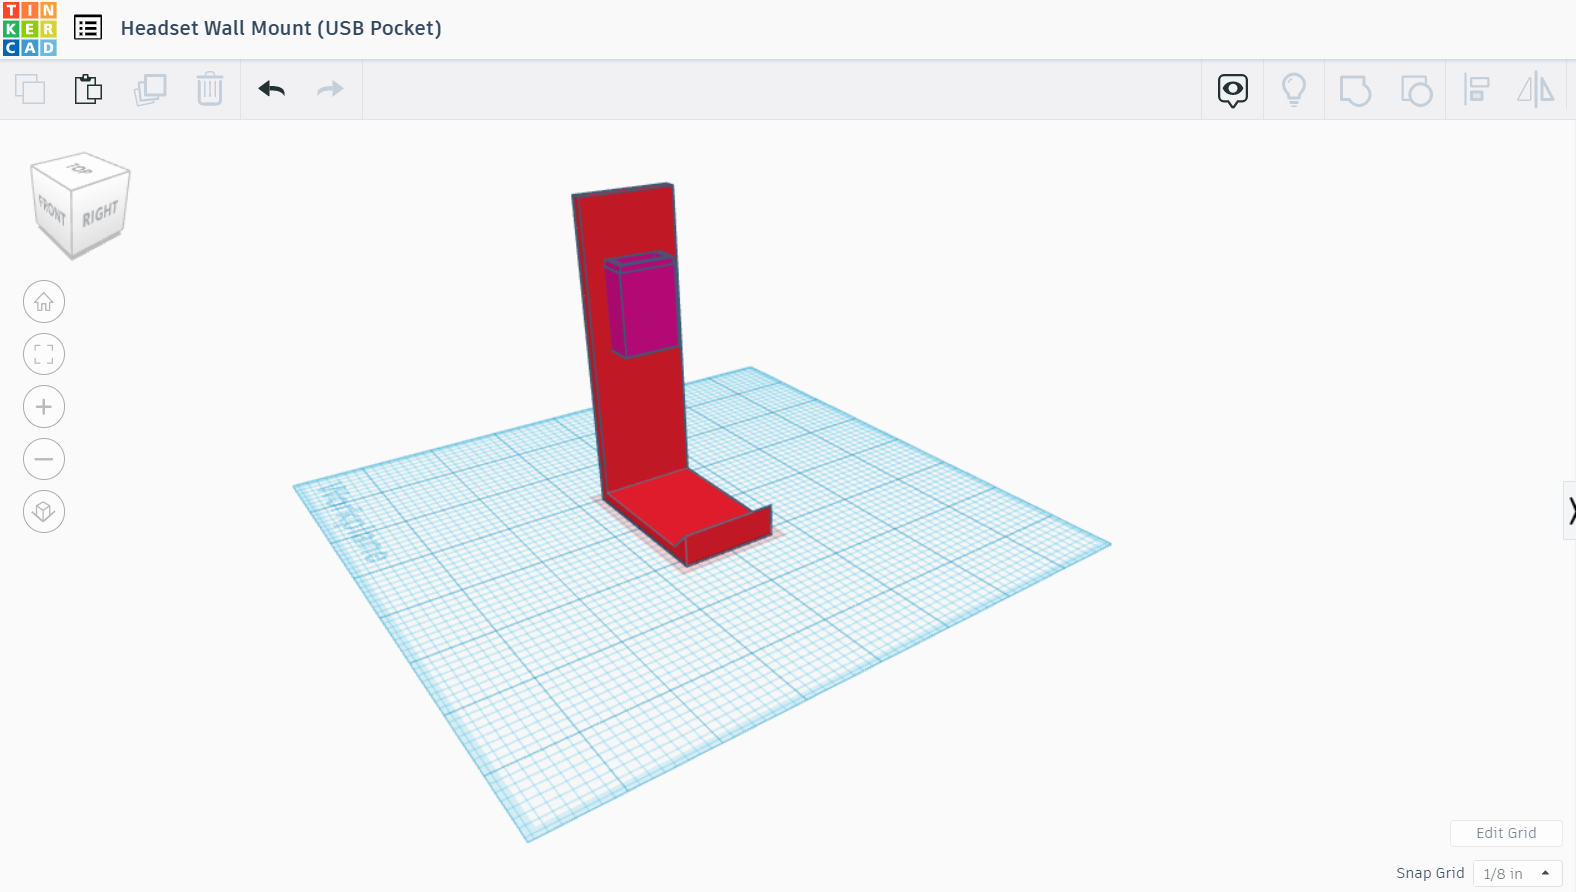Click the Delete trash icon
Image resolution: width=1576 pixels, height=892 pixels.
210,90
